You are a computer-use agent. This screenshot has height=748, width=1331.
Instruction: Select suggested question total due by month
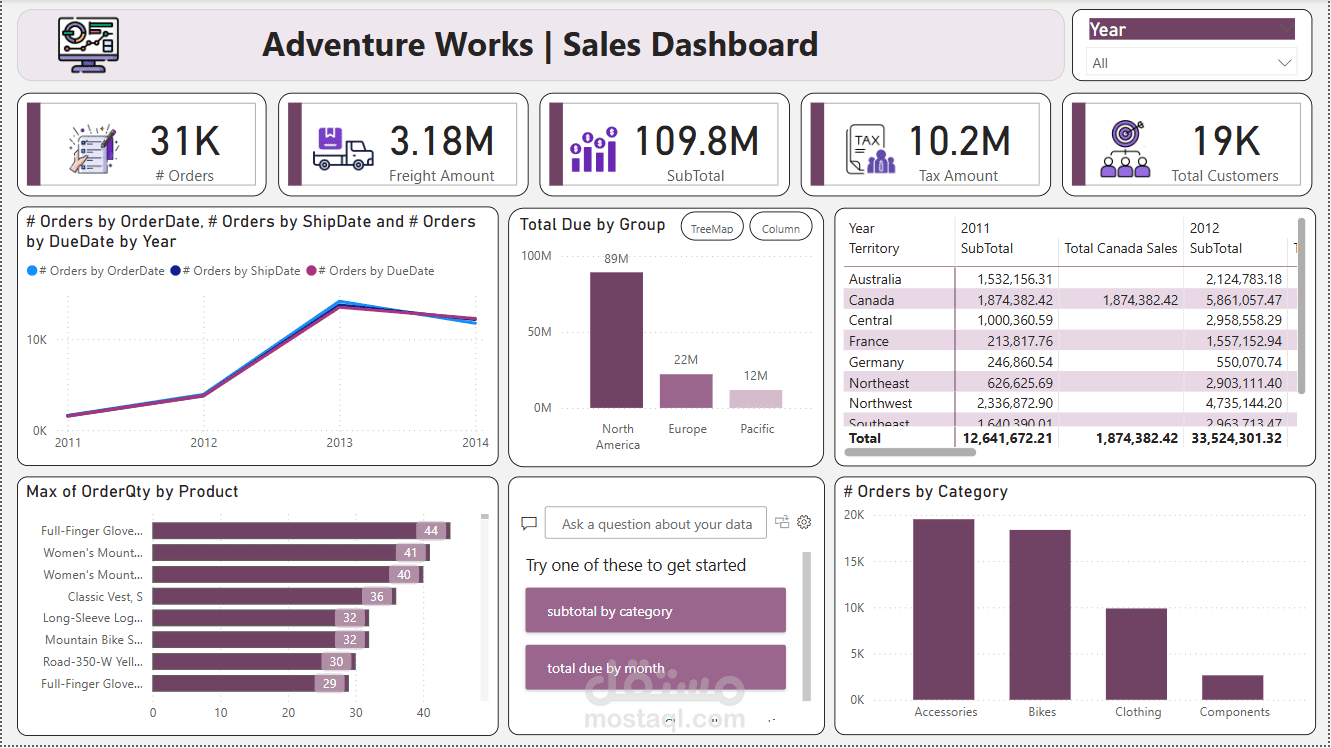656,668
